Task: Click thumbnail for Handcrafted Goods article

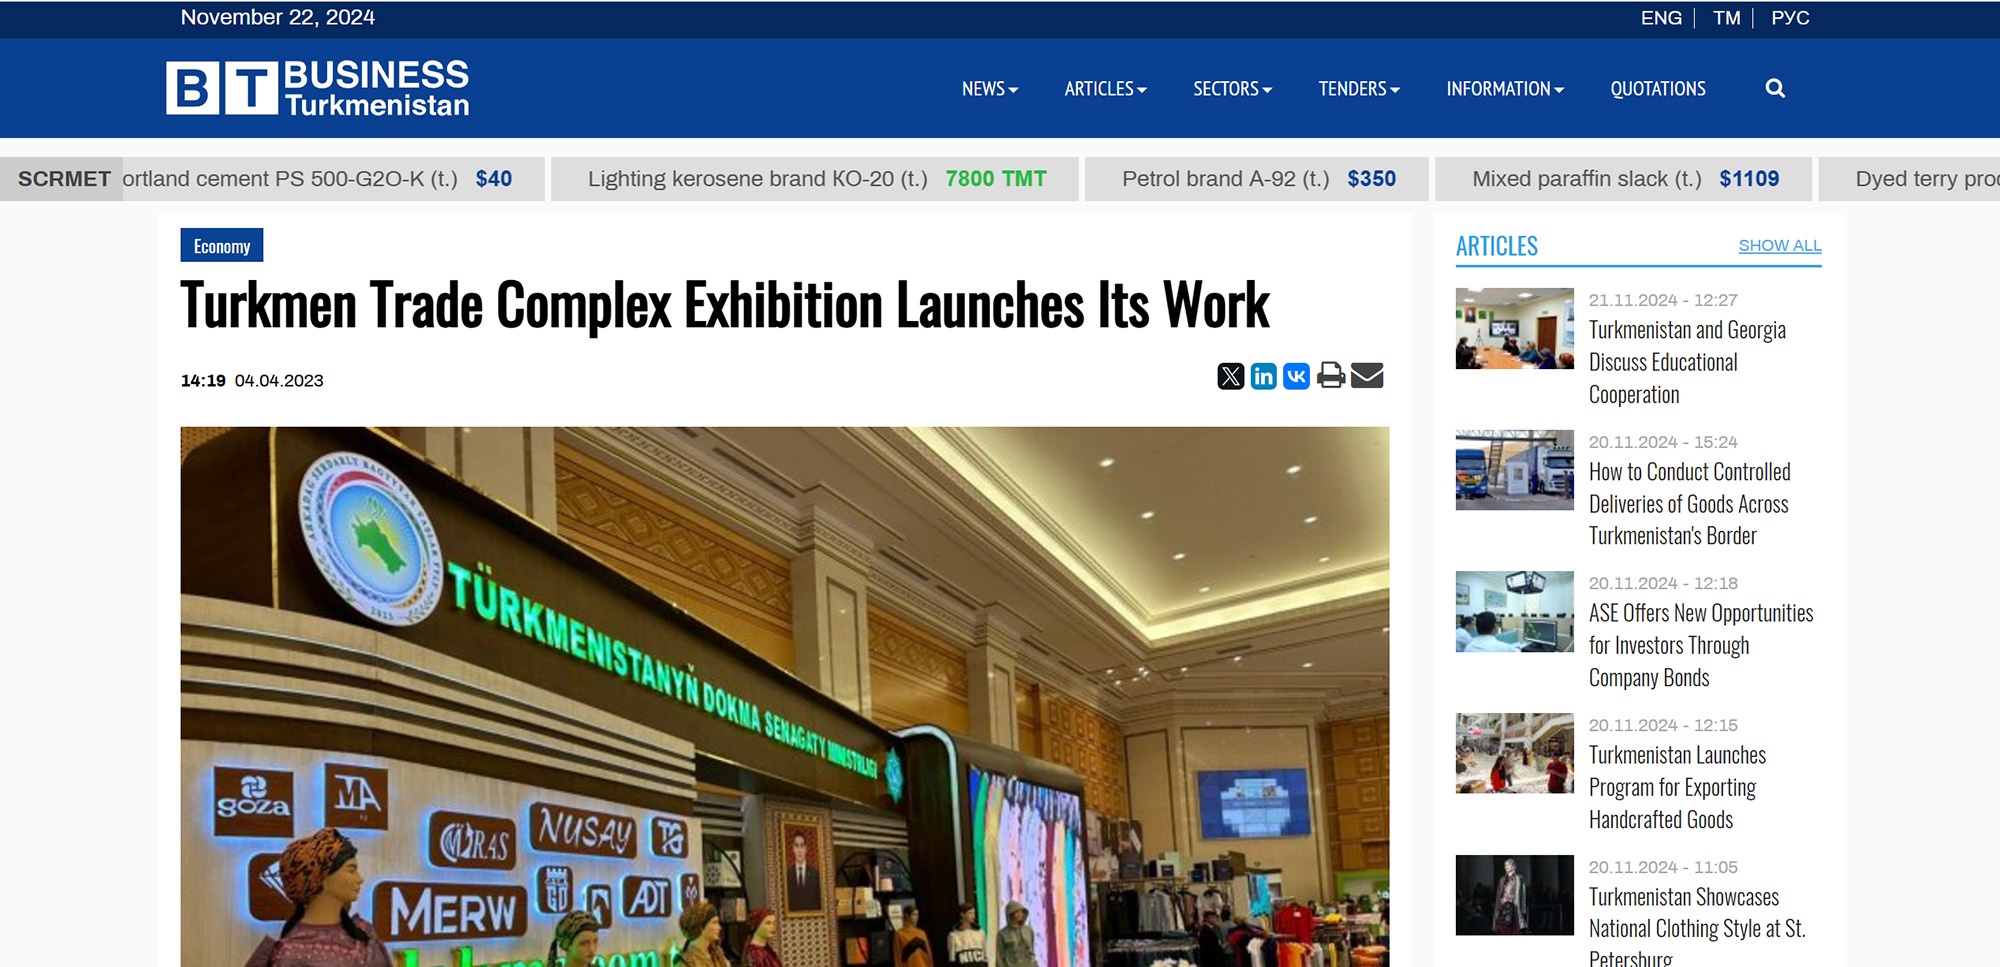Action: click(x=1515, y=753)
